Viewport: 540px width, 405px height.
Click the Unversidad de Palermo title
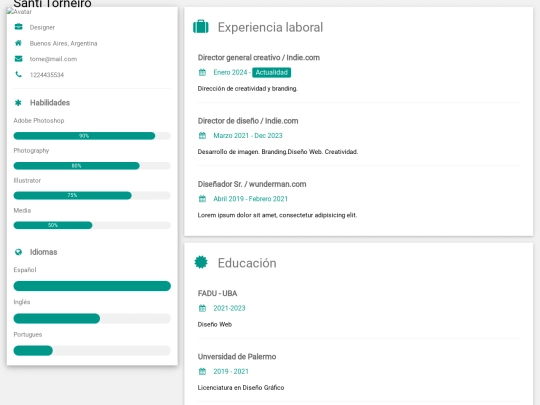[x=237, y=356]
